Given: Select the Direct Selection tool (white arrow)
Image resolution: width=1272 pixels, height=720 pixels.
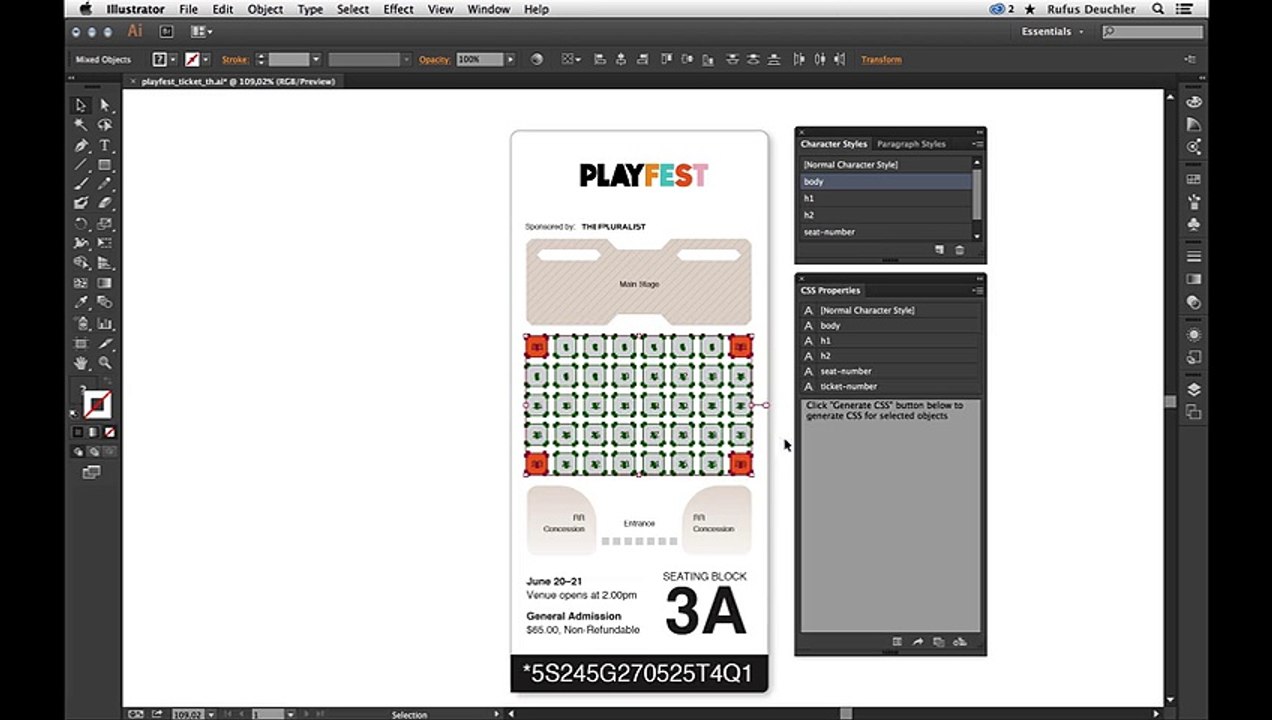Looking at the screenshot, I should [105, 106].
